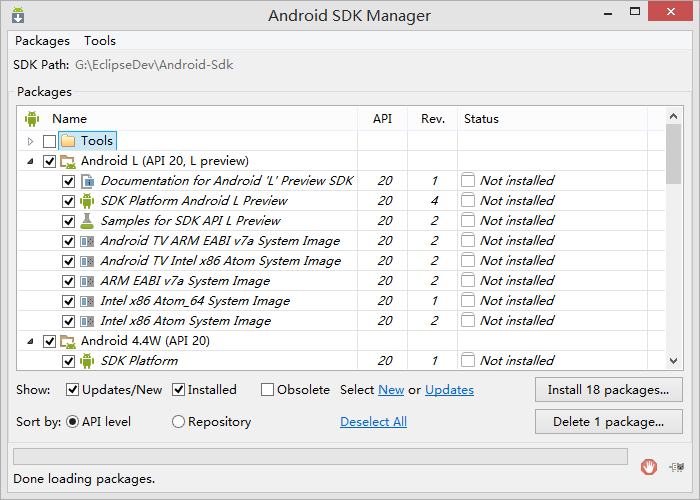Click the Samples for SDK flask icon

[87, 221]
